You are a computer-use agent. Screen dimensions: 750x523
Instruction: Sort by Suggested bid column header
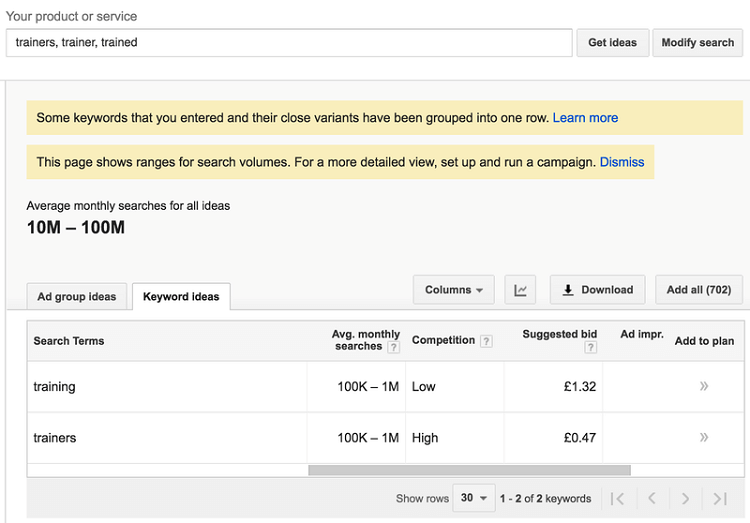[560, 334]
